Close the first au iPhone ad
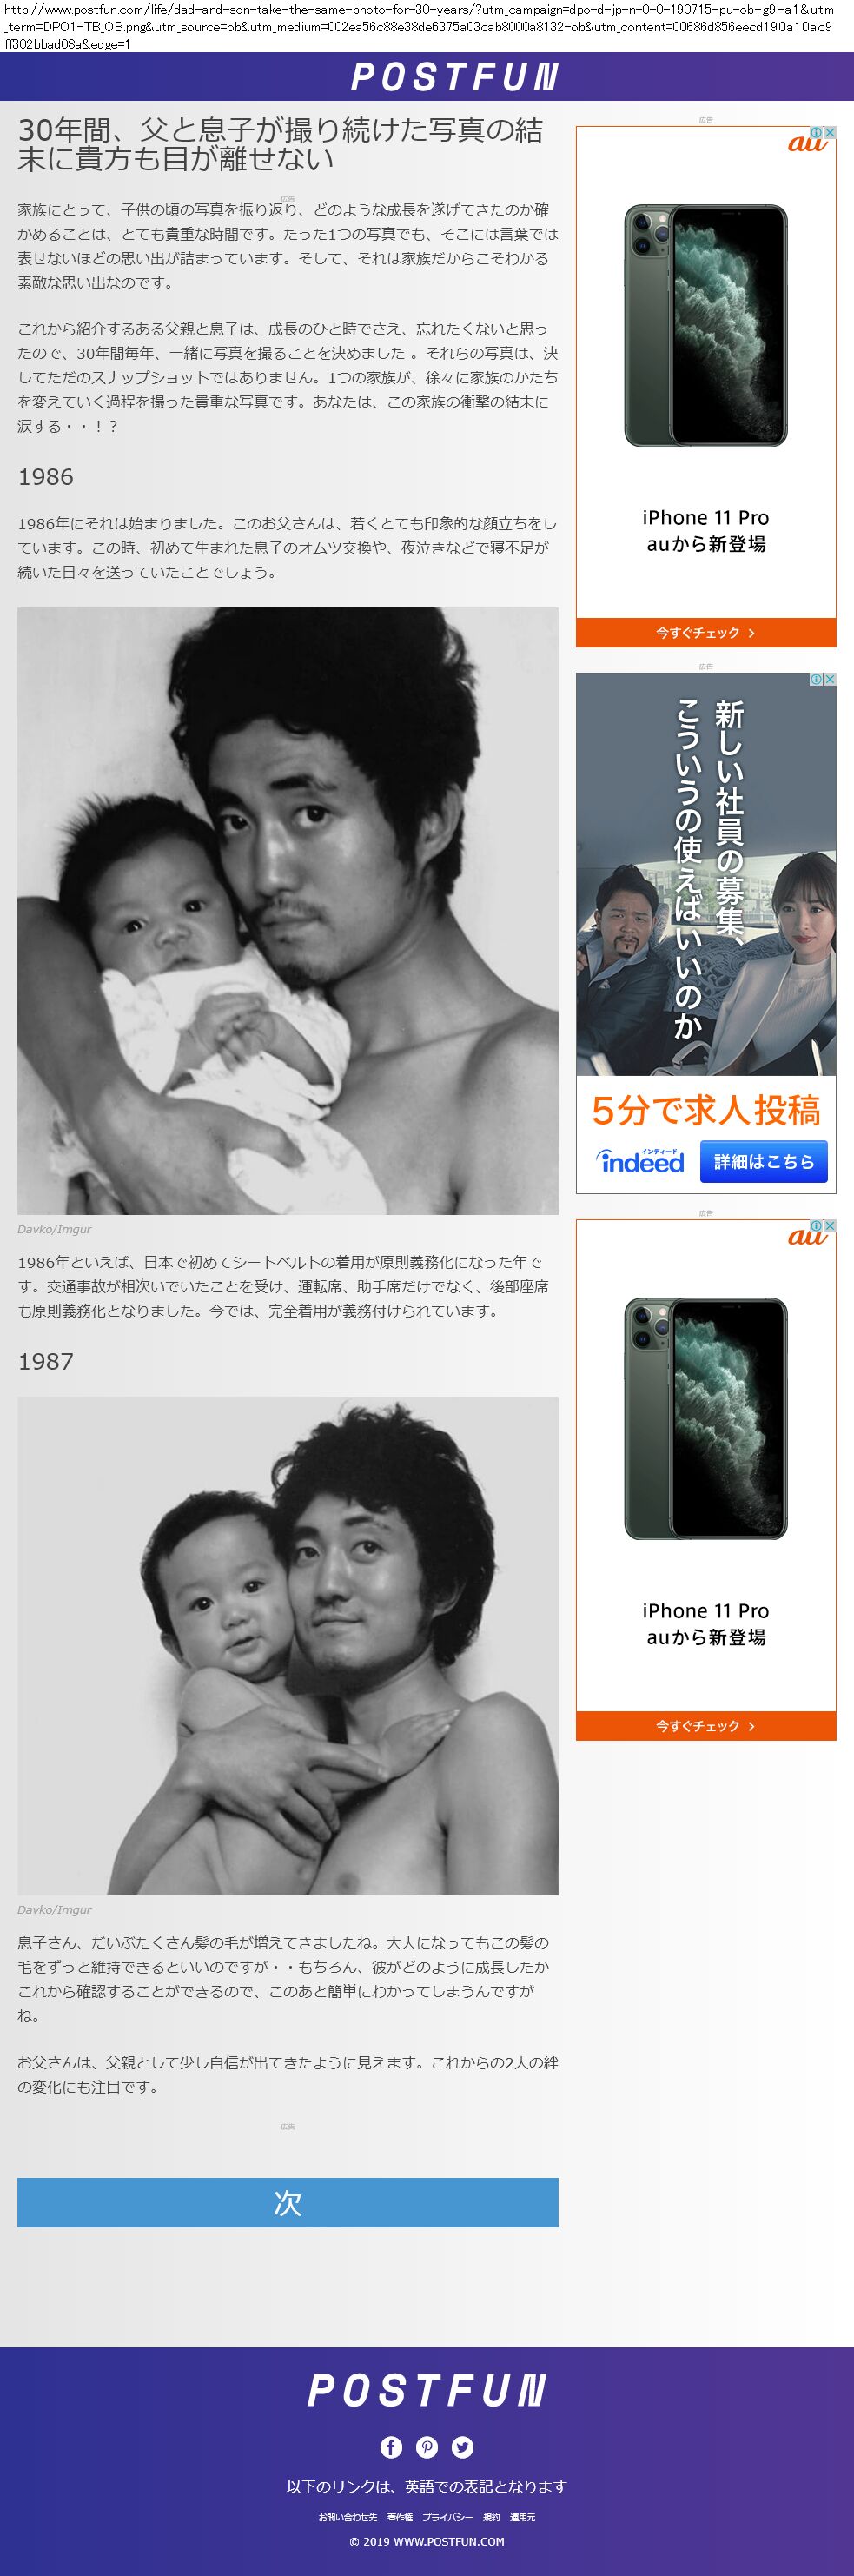This screenshot has height=2576, width=854. [x=829, y=132]
